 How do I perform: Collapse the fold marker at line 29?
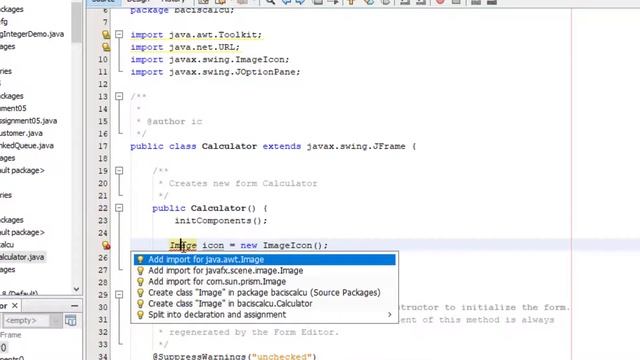pyautogui.click(x=119, y=295)
